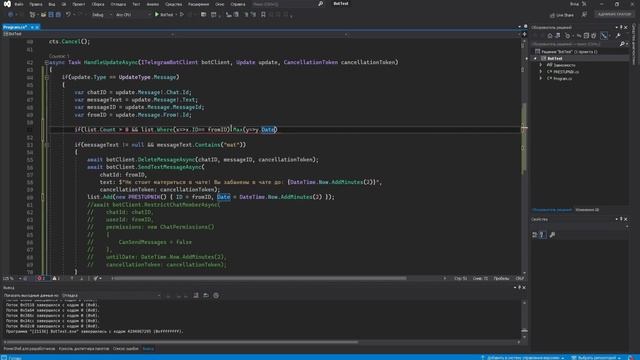Click the wrench Properties icon in Solution Explorer

tap(618, 36)
